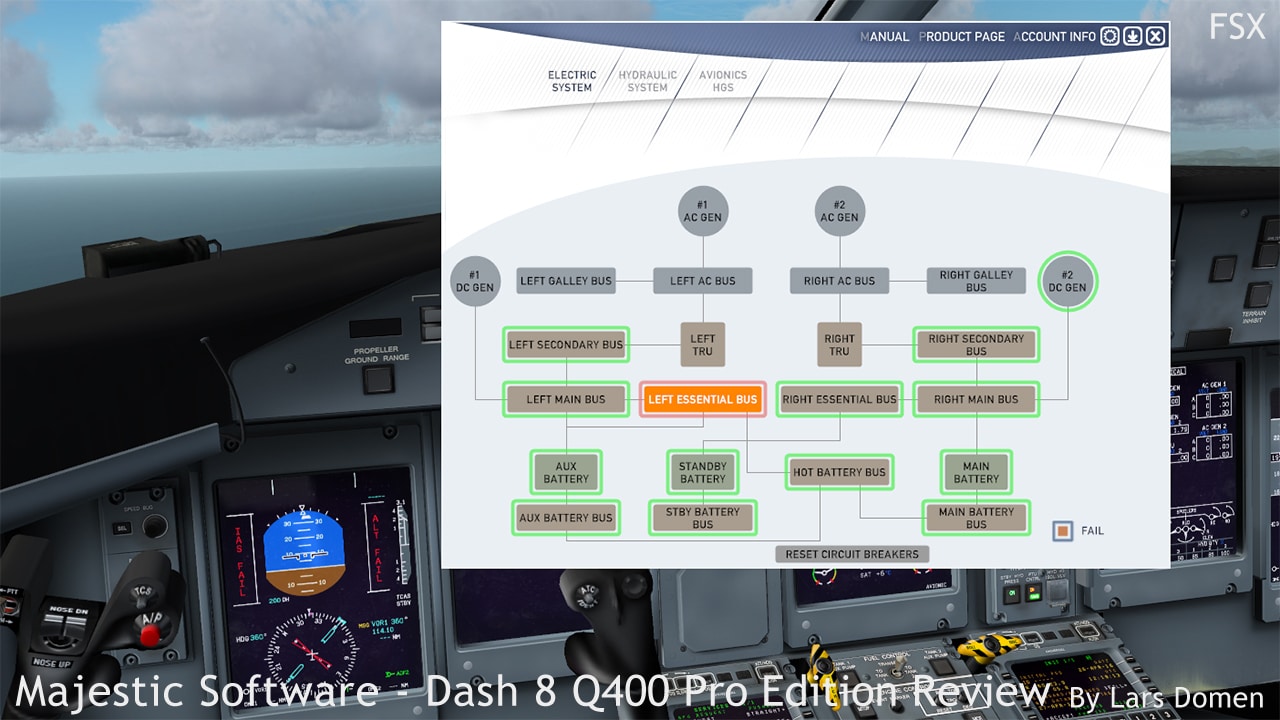Click the FAIL legend square icon

(1063, 530)
